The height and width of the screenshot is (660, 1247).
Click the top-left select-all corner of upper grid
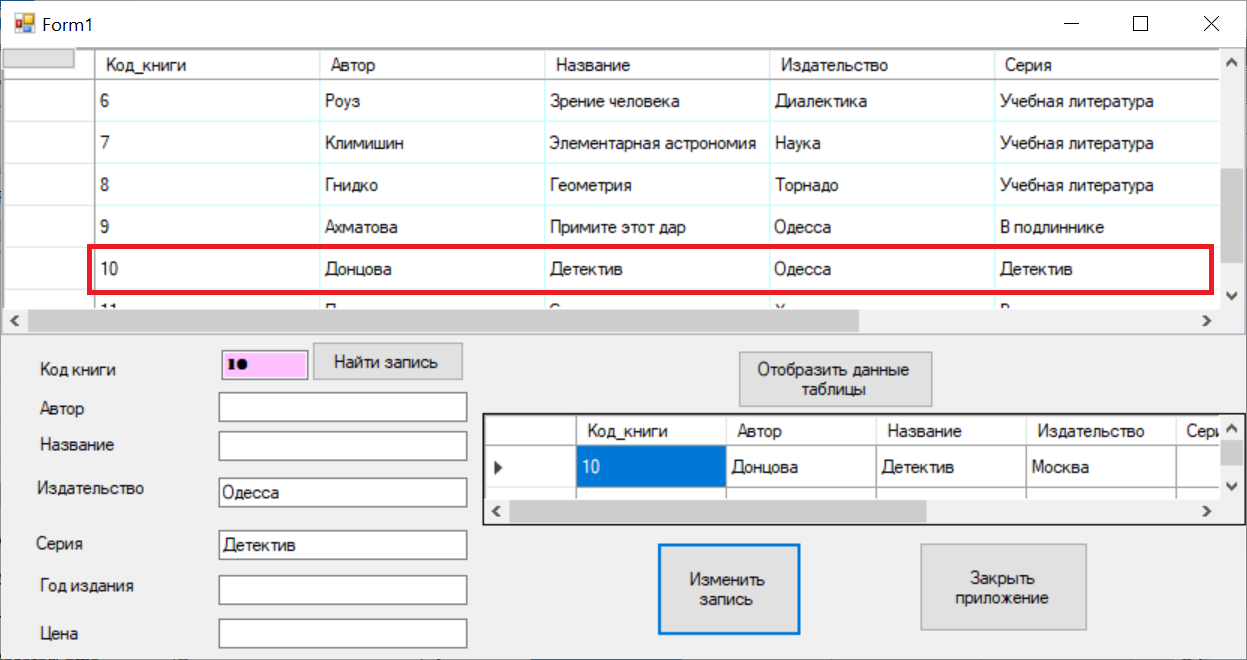point(40,59)
